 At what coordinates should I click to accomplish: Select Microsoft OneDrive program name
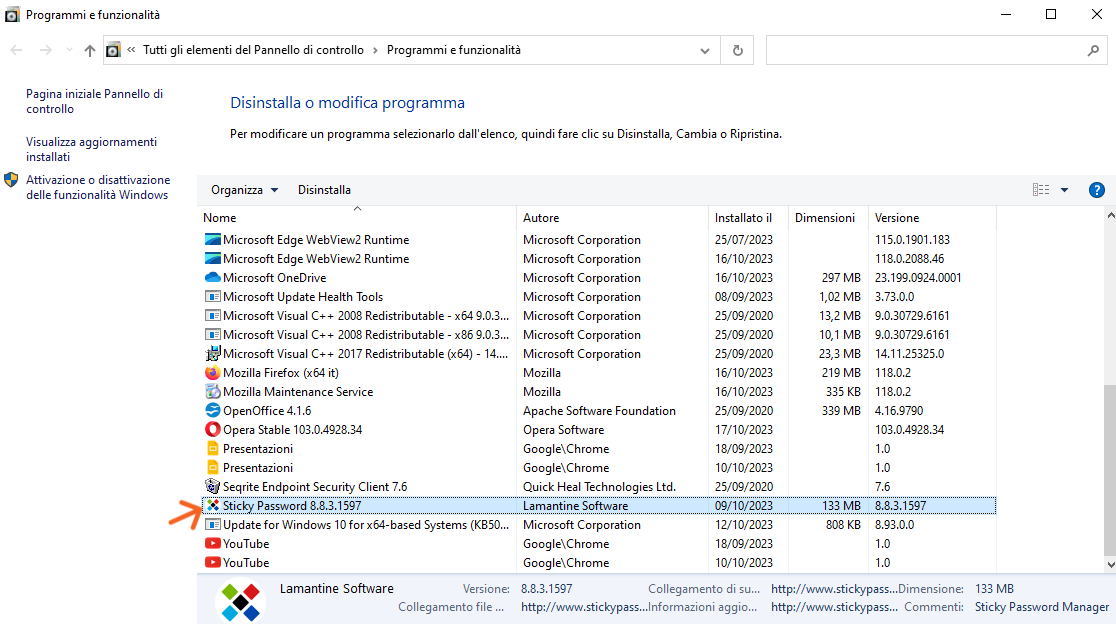tap(275, 277)
